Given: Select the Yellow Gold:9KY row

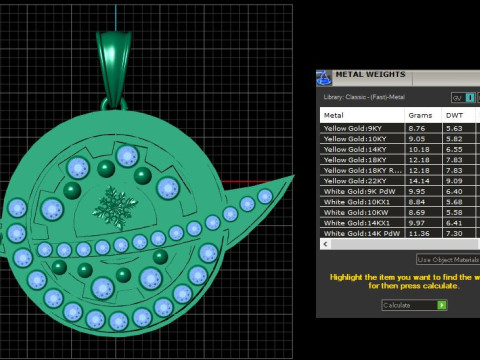Looking at the screenshot, I should coord(399,128).
